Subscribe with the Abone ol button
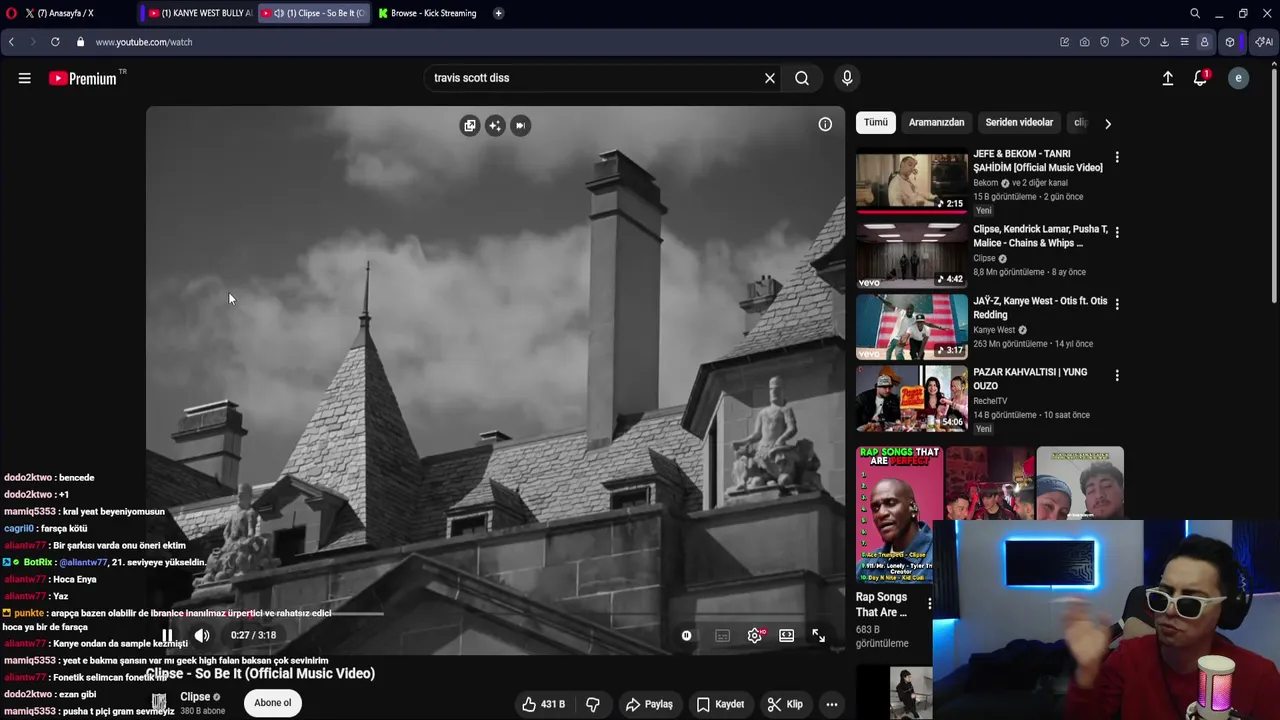The image size is (1280, 720). (272, 703)
